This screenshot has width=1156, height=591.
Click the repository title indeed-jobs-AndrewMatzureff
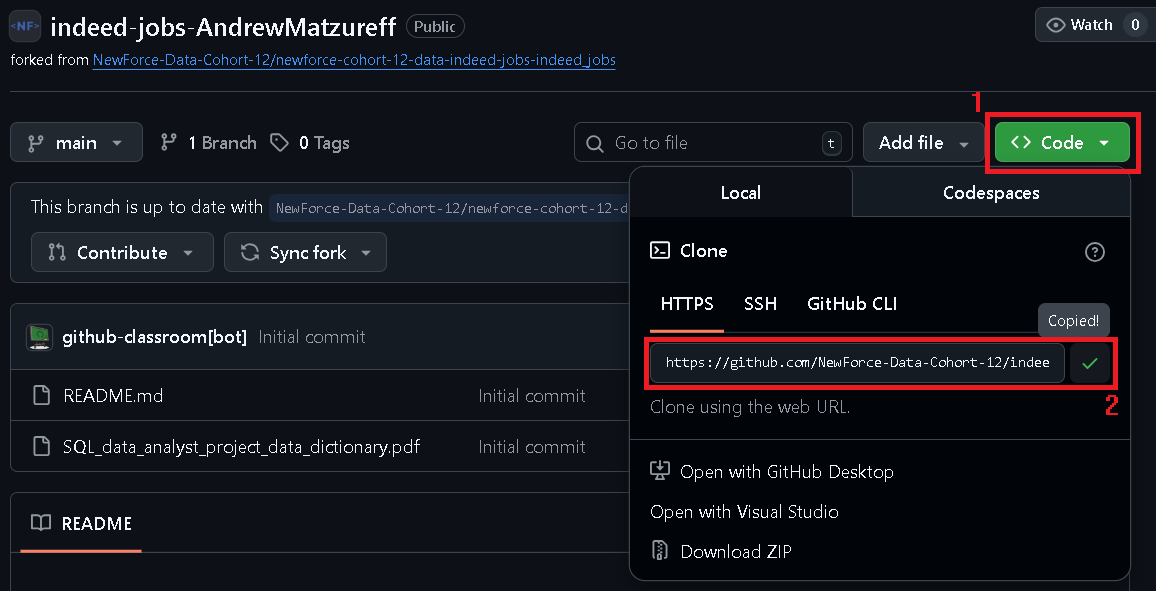tap(223, 27)
